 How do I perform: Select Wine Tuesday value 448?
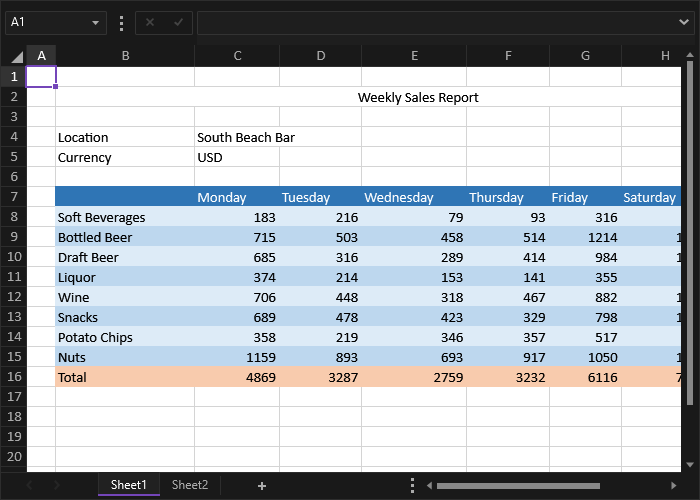(x=321, y=297)
